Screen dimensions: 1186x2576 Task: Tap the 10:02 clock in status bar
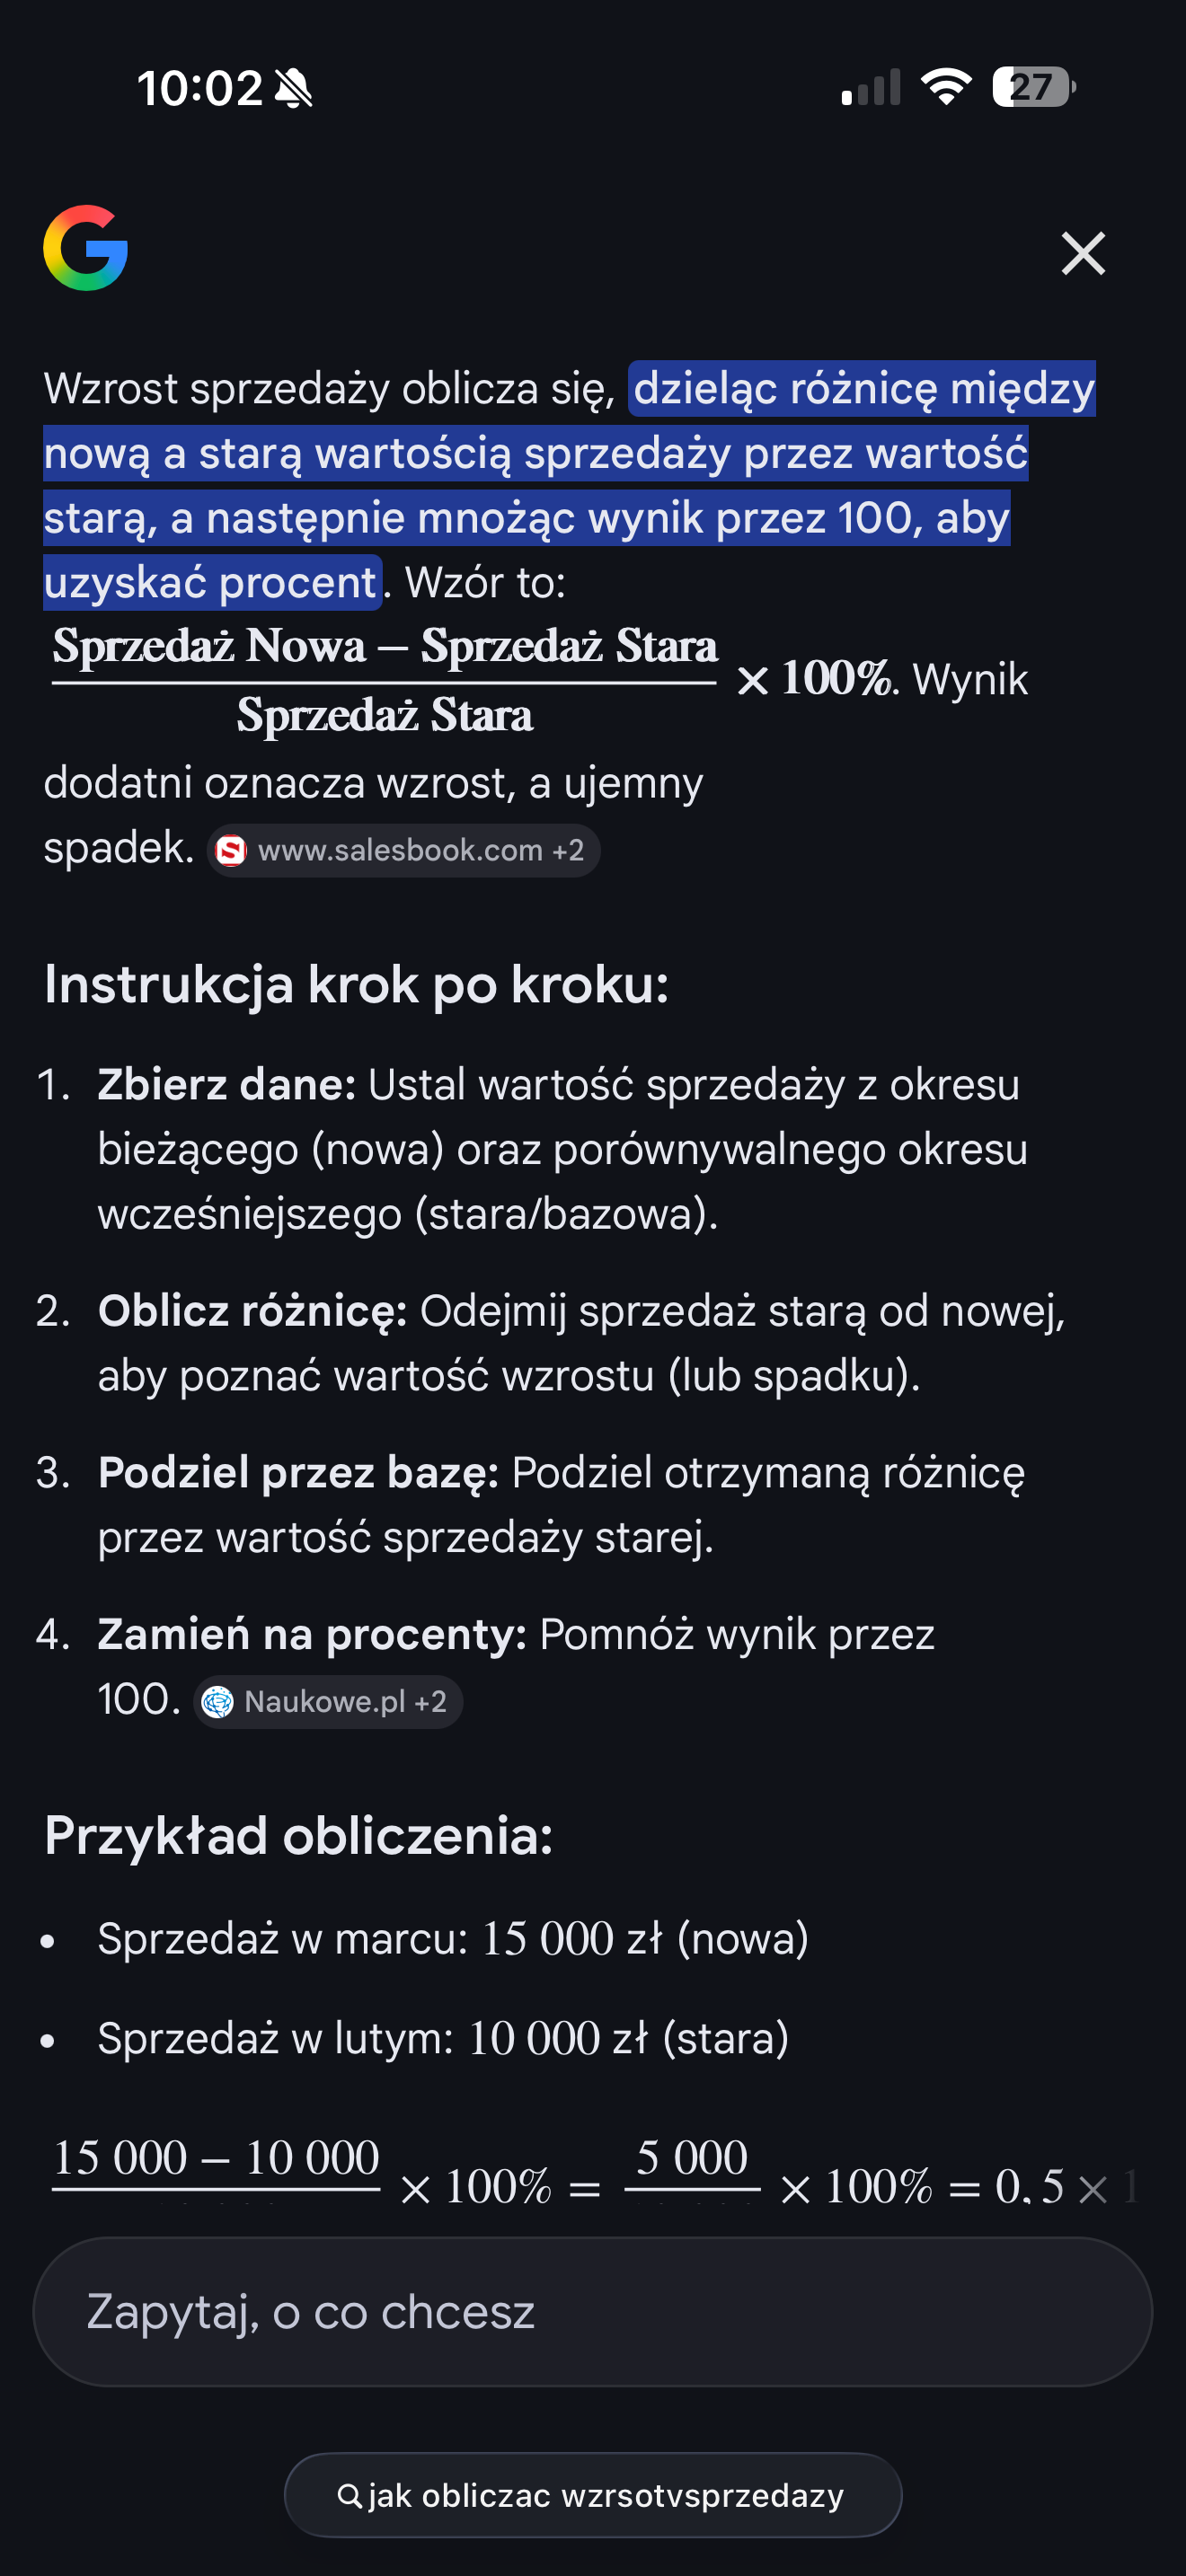coord(199,88)
